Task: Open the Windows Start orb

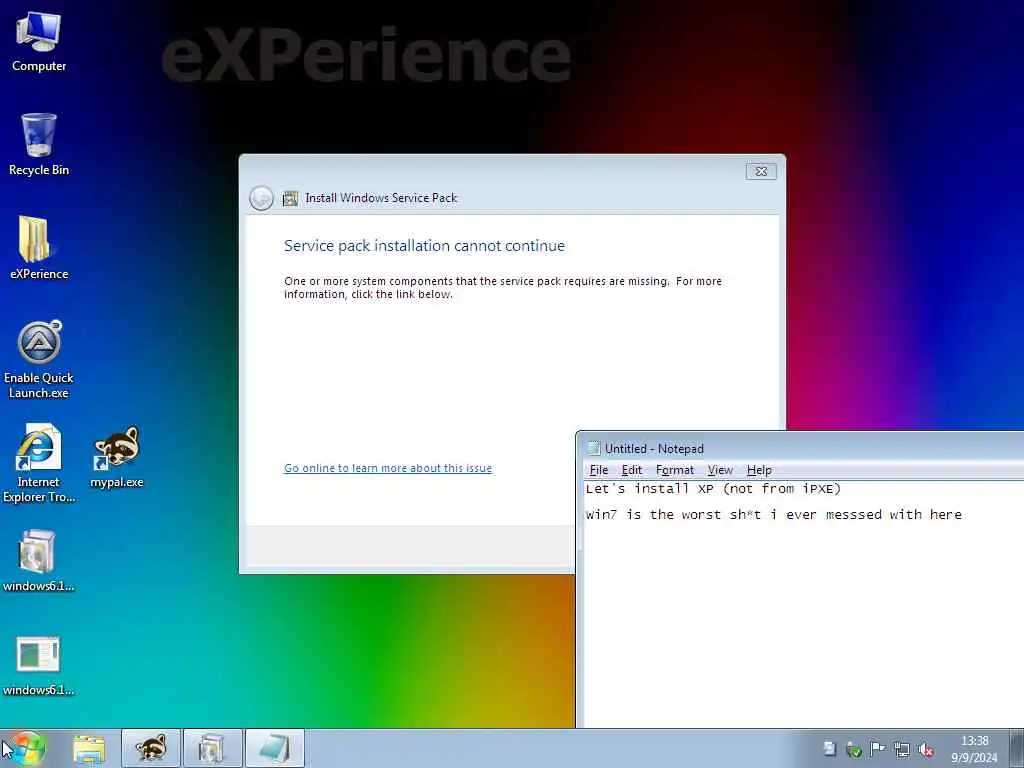Action: coord(27,748)
